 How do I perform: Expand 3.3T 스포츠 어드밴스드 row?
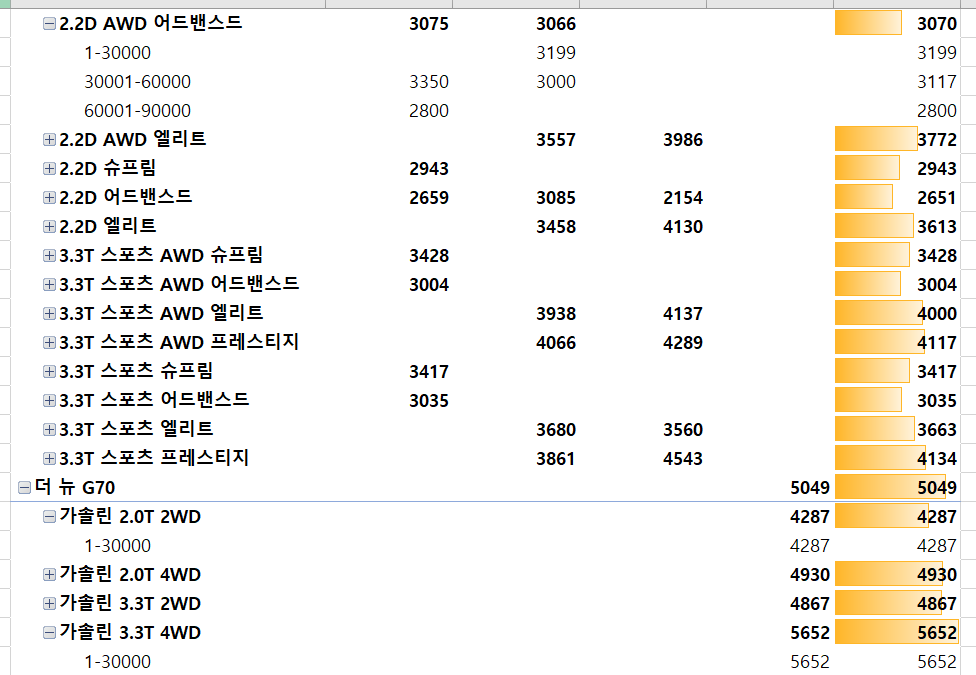coord(49,400)
